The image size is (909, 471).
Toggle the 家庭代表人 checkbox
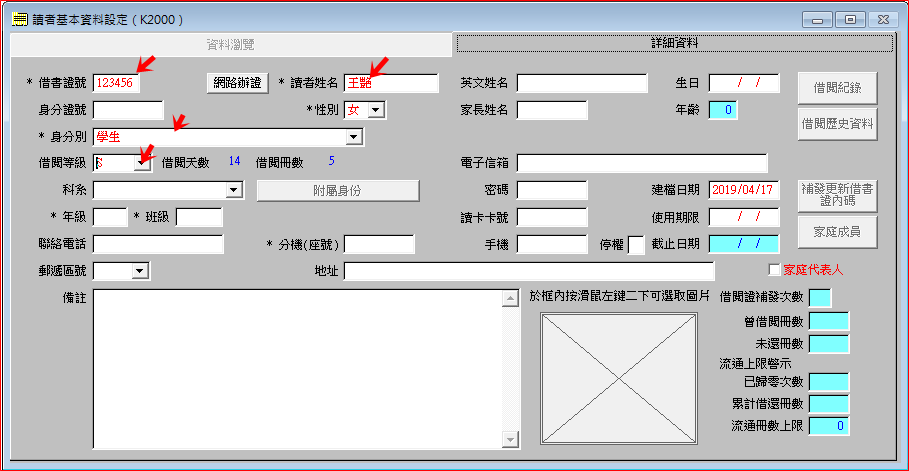774,270
